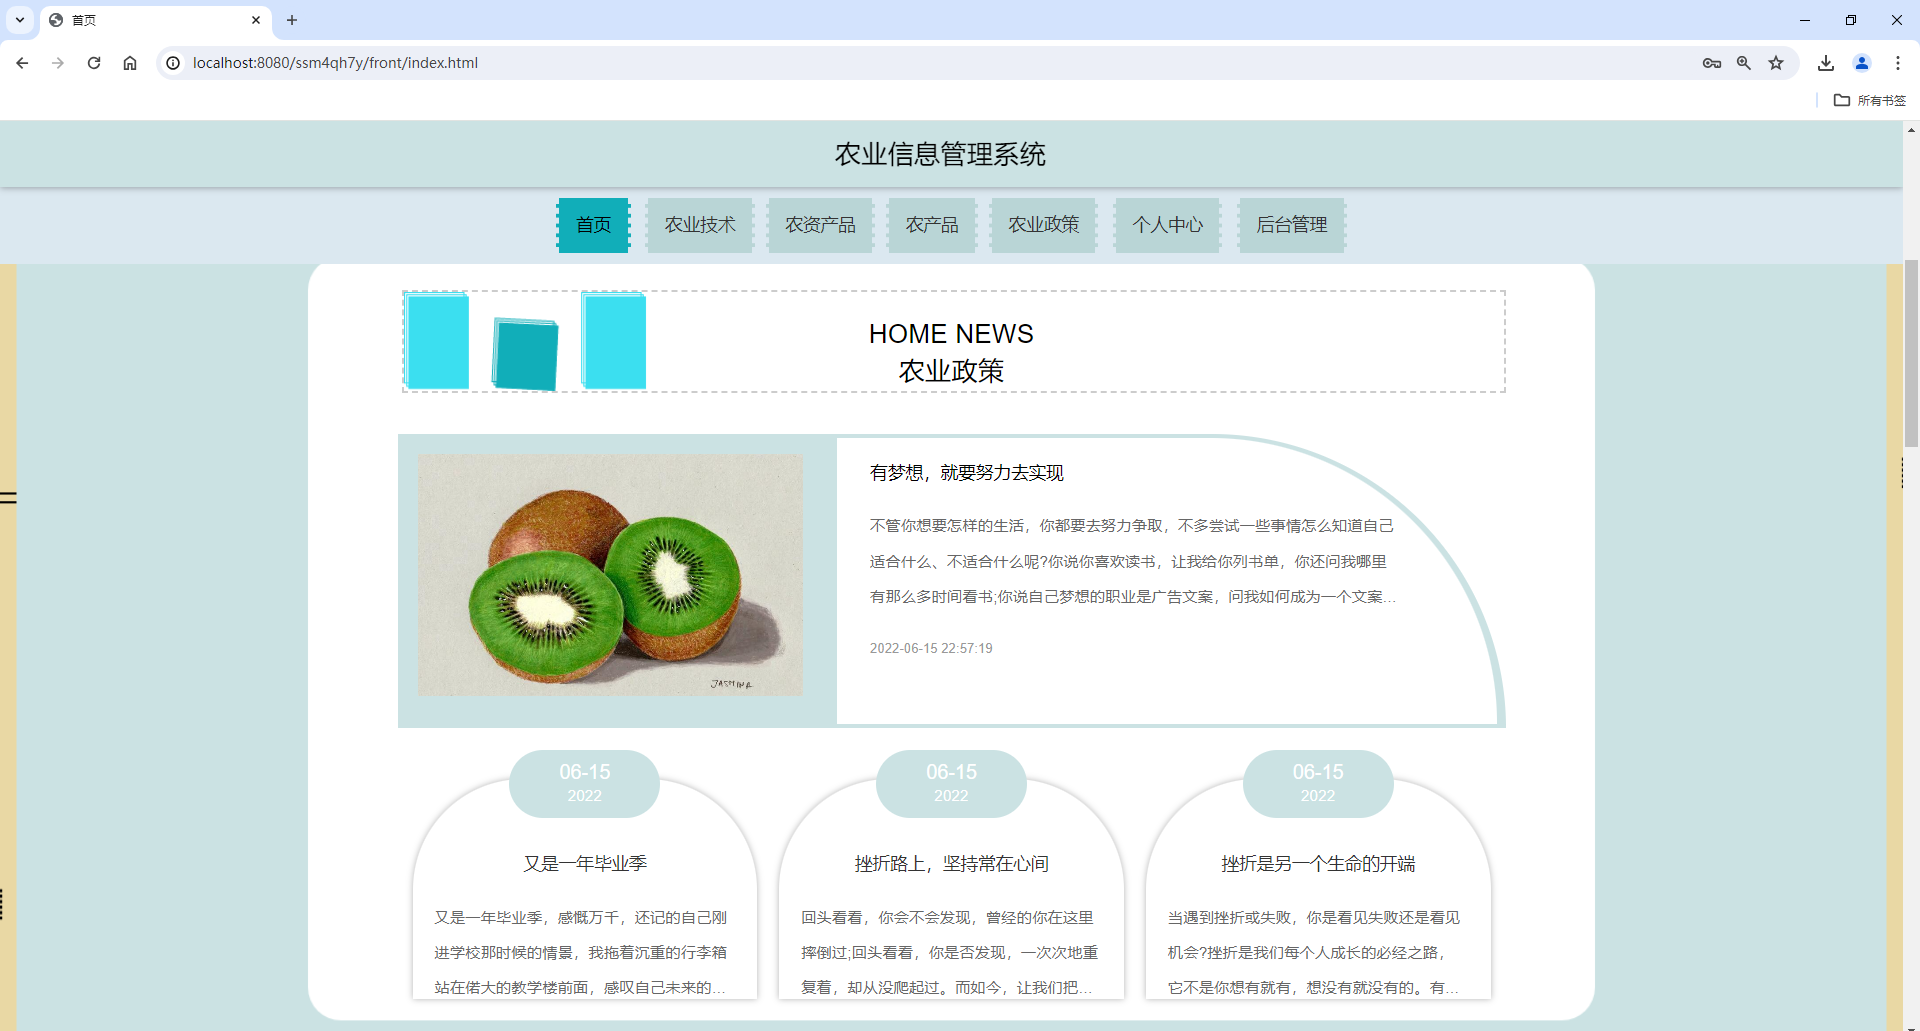Image resolution: width=1920 pixels, height=1031 pixels.
Task: Bookmark this page using the star icon
Action: pyautogui.click(x=1776, y=62)
